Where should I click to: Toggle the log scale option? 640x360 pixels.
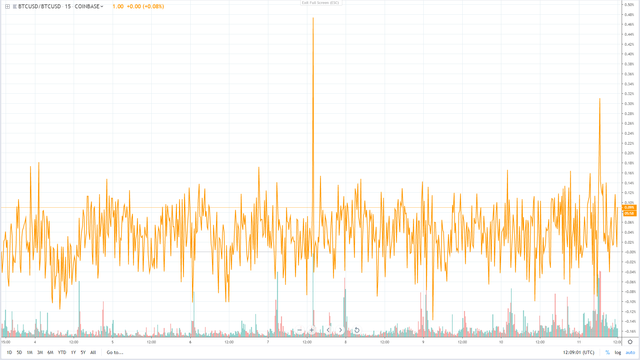click(x=618, y=352)
